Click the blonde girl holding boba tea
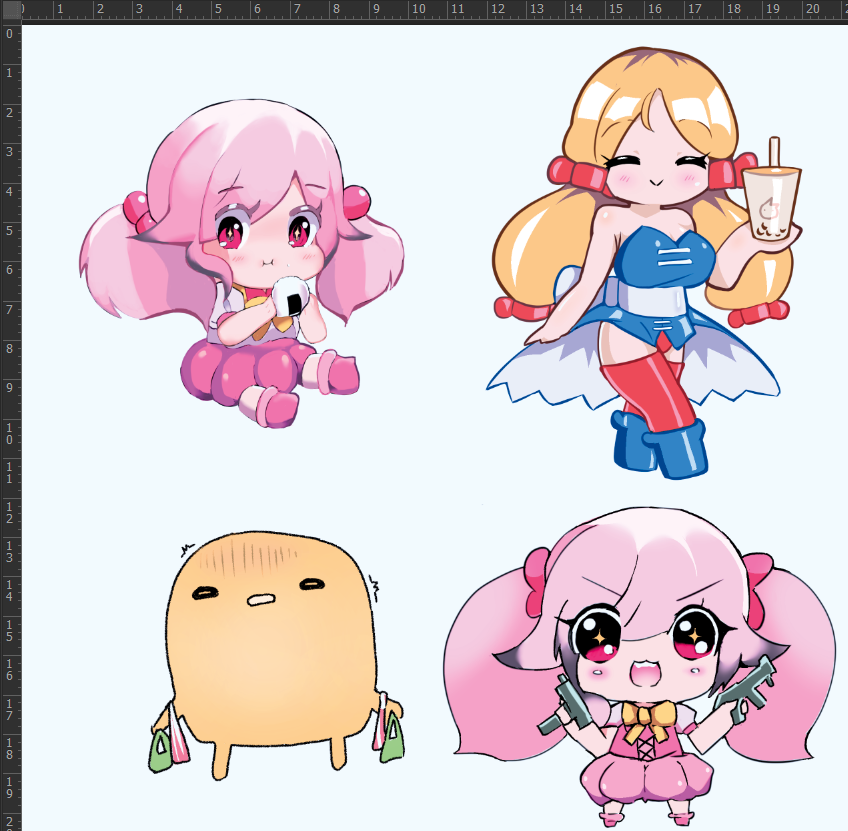Viewport: 848px width, 831px height. [644, 263]
